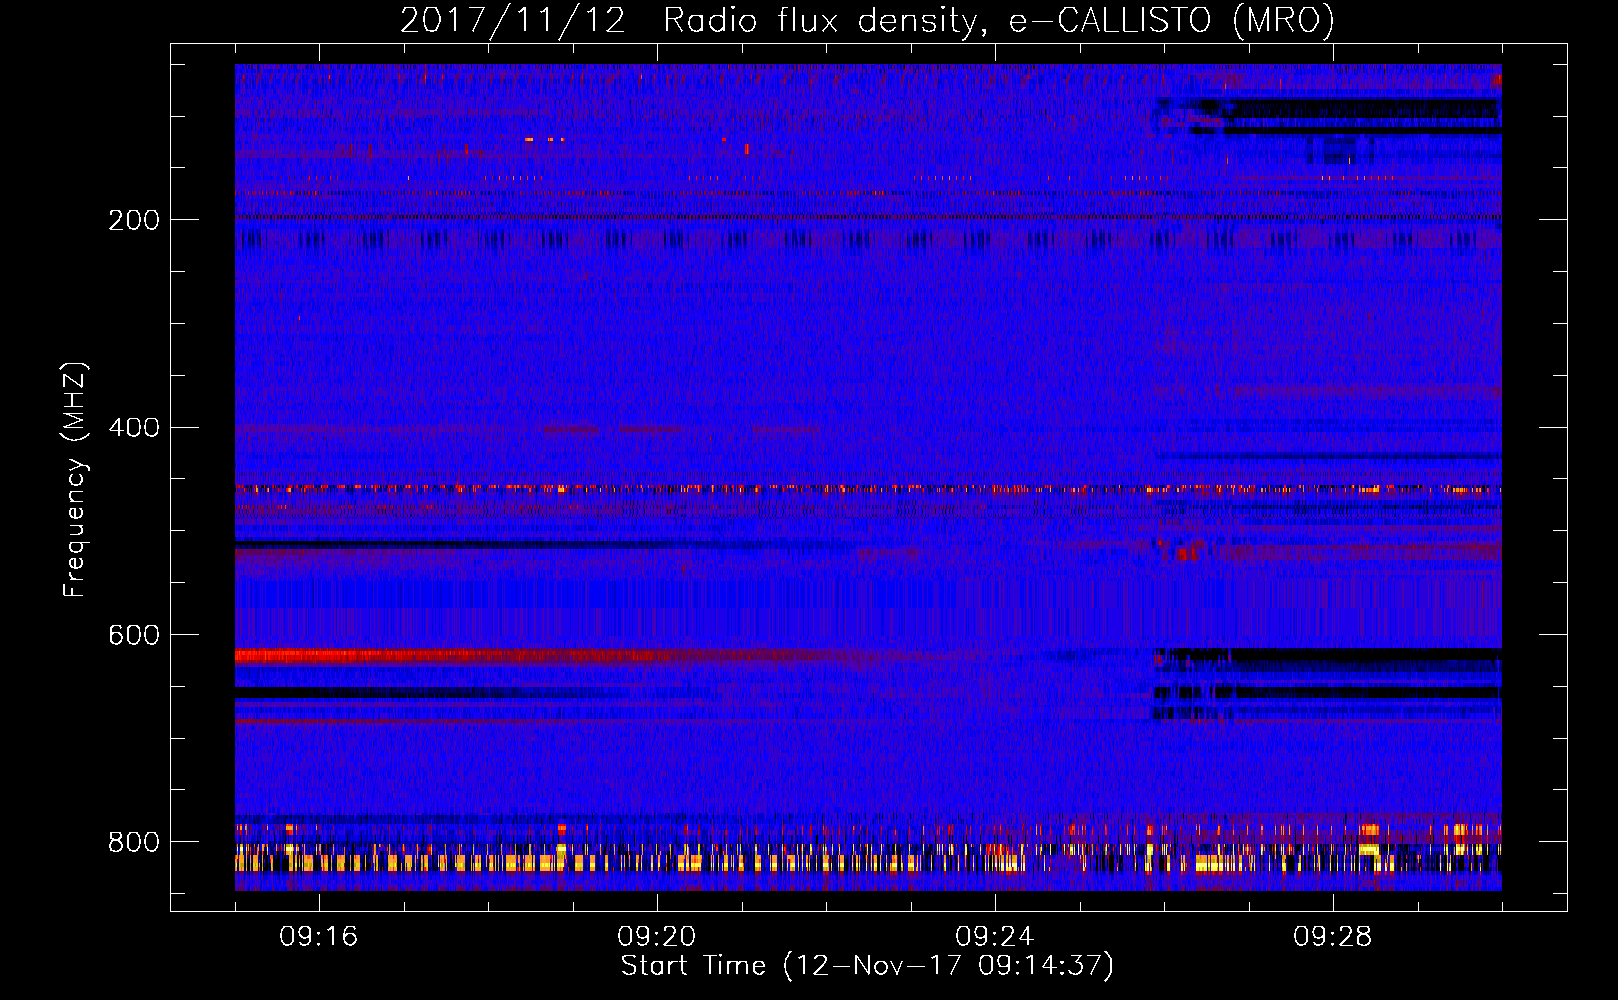The height and width of the screenshot is (1000, 1618).
Task: Click the plot title 'Radio flux density, e-CALLISTO (MRO)'
Action: 998,20
